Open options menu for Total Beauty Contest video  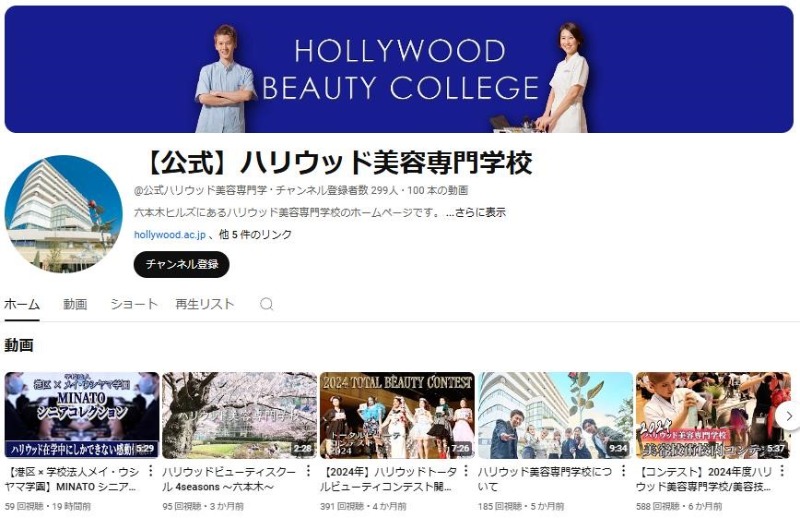(x=467, y=471)
